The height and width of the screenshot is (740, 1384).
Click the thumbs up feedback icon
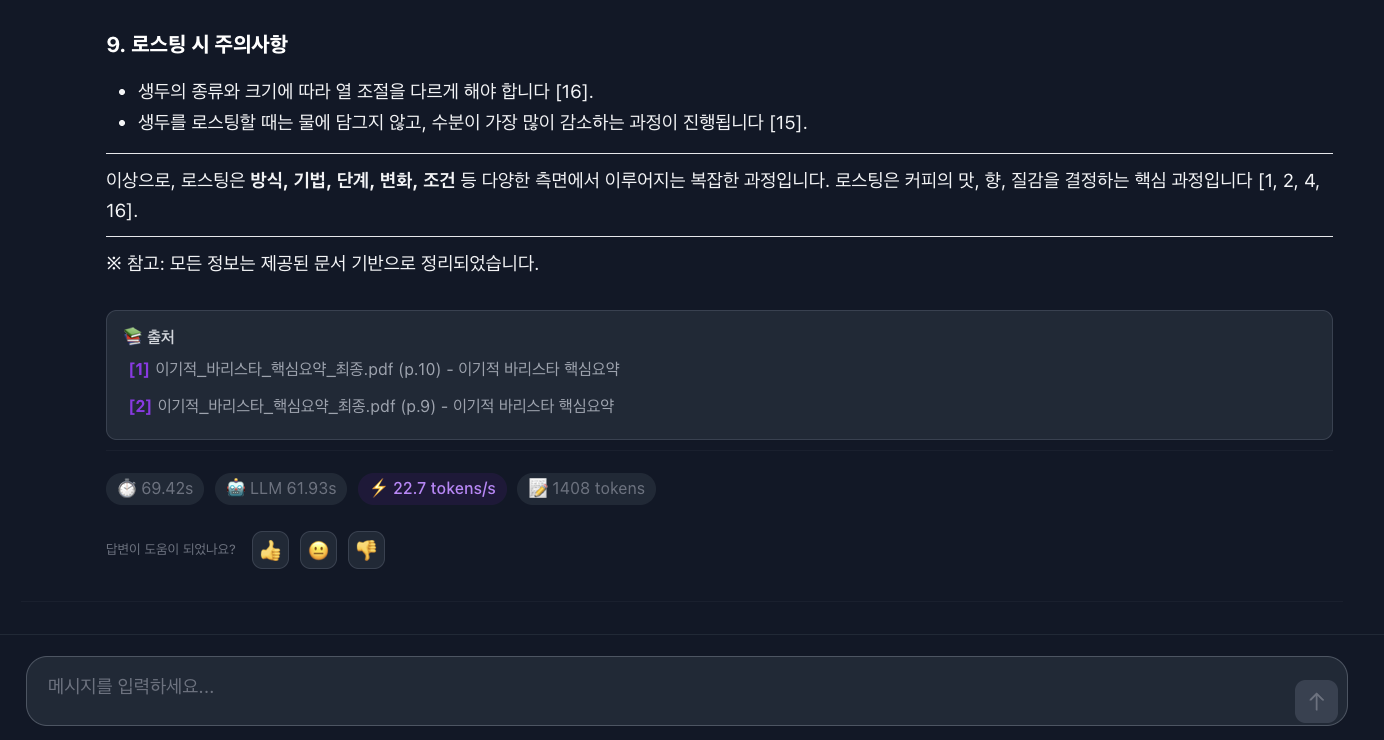[x=270, y=550]
